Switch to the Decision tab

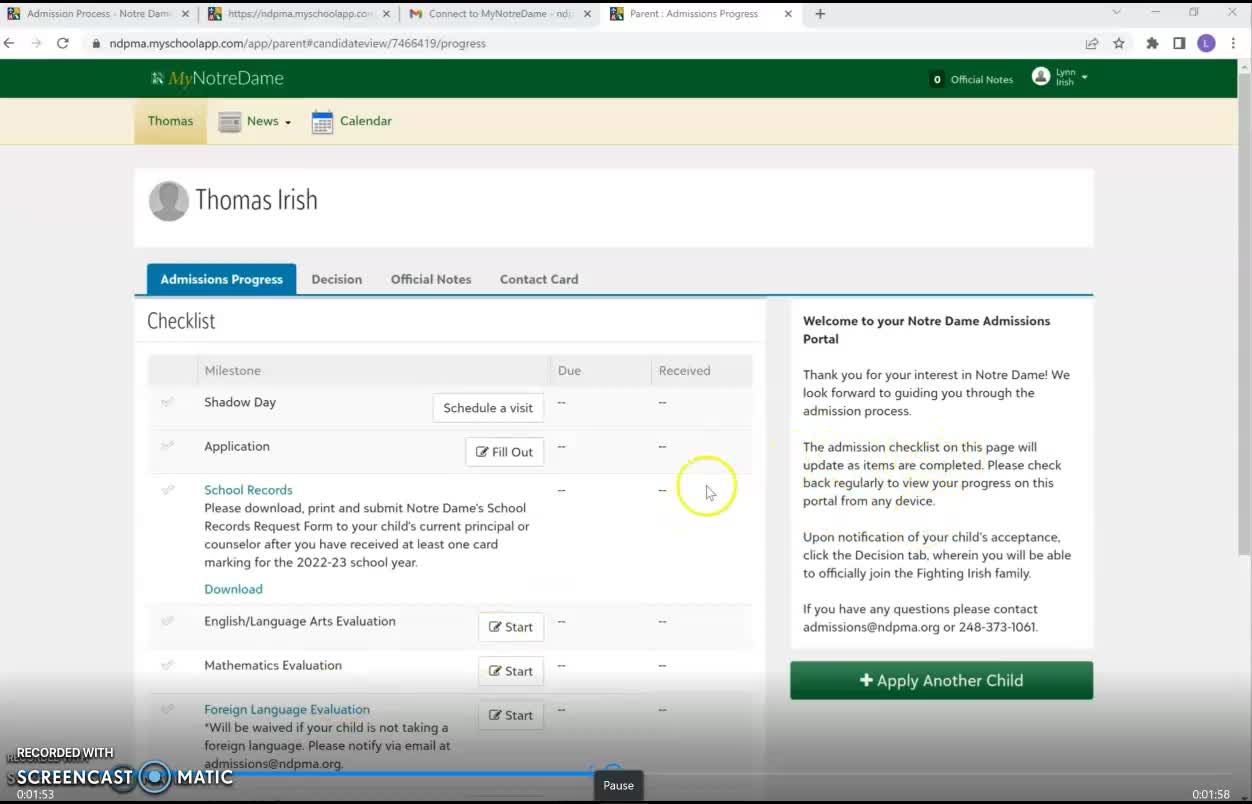[336, 279]
